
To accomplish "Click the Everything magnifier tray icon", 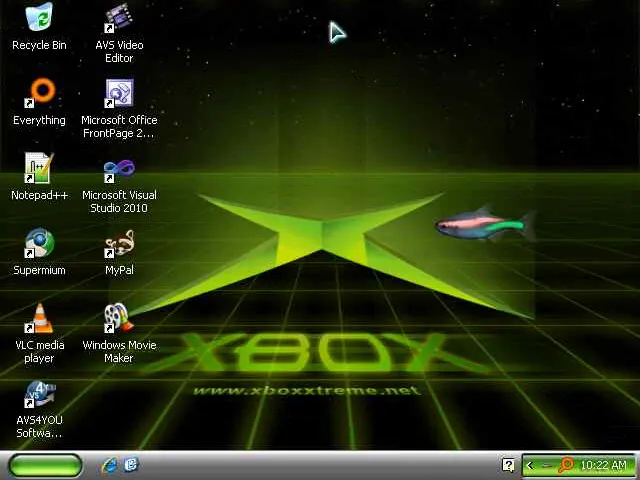I will [566, 465].
